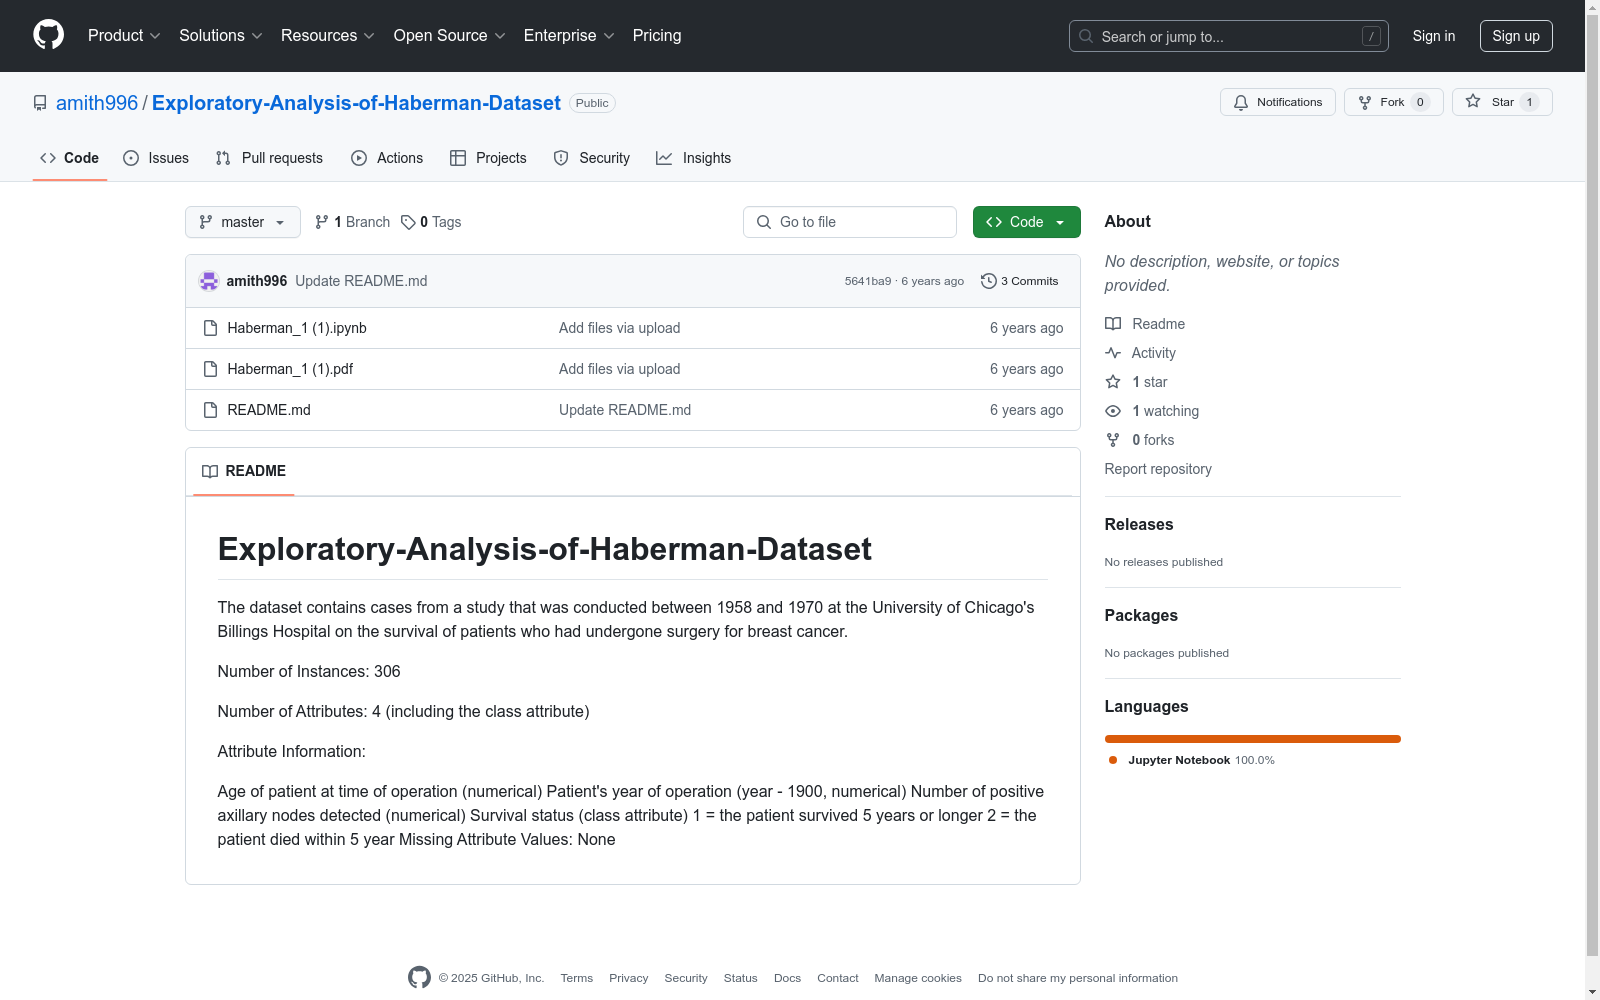The image size is (1600, 1000).
Task: Click the Activity pulse icon in About
Action: tap(1113, 353)
